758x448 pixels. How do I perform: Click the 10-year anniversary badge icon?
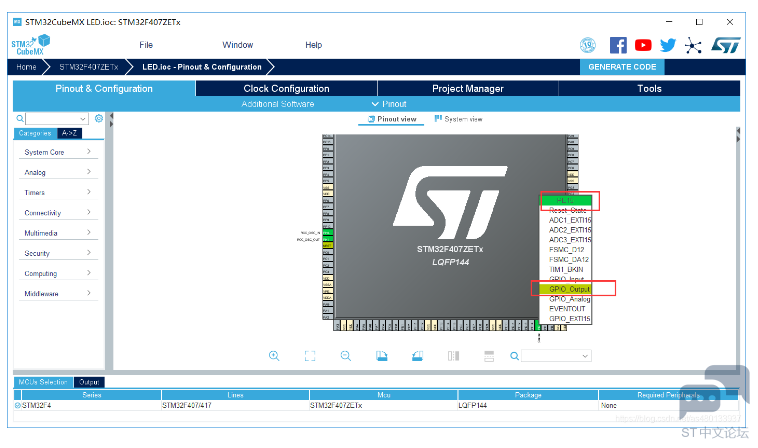[x=588, y=45]
